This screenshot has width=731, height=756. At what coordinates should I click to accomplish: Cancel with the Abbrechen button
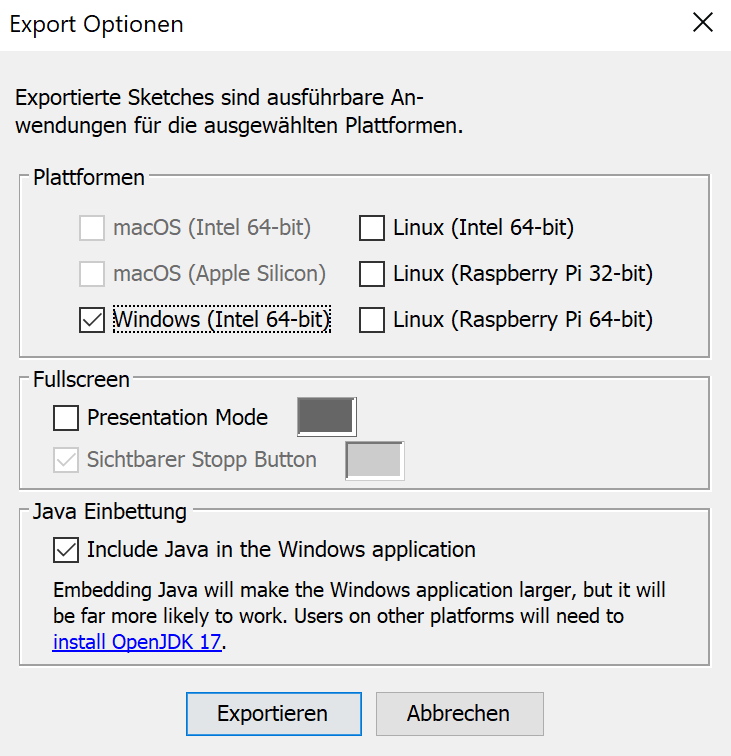[459, 714]
